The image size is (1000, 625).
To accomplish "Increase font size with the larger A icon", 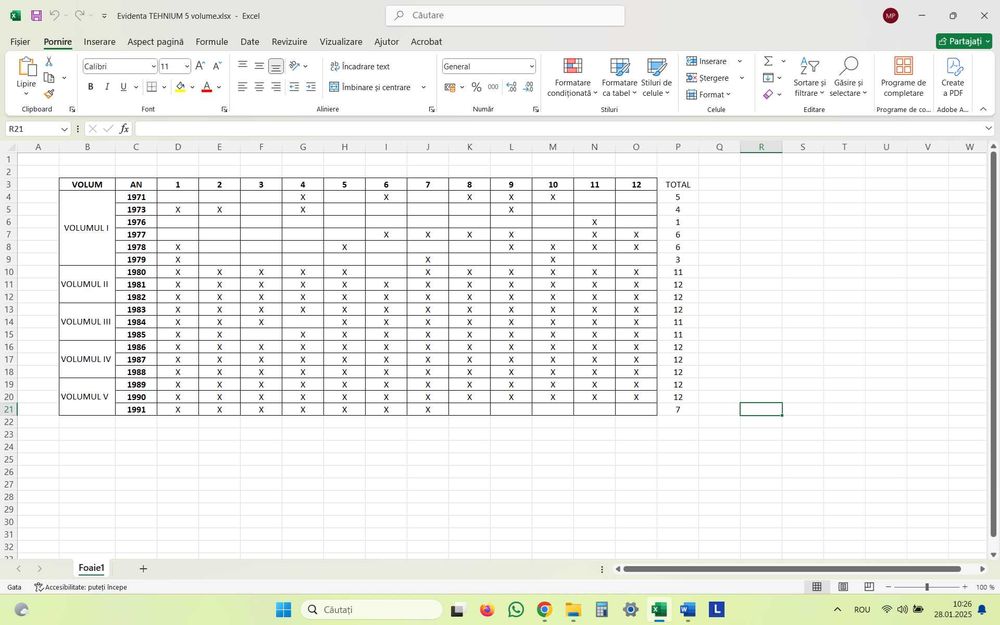I will coord(200,66).
